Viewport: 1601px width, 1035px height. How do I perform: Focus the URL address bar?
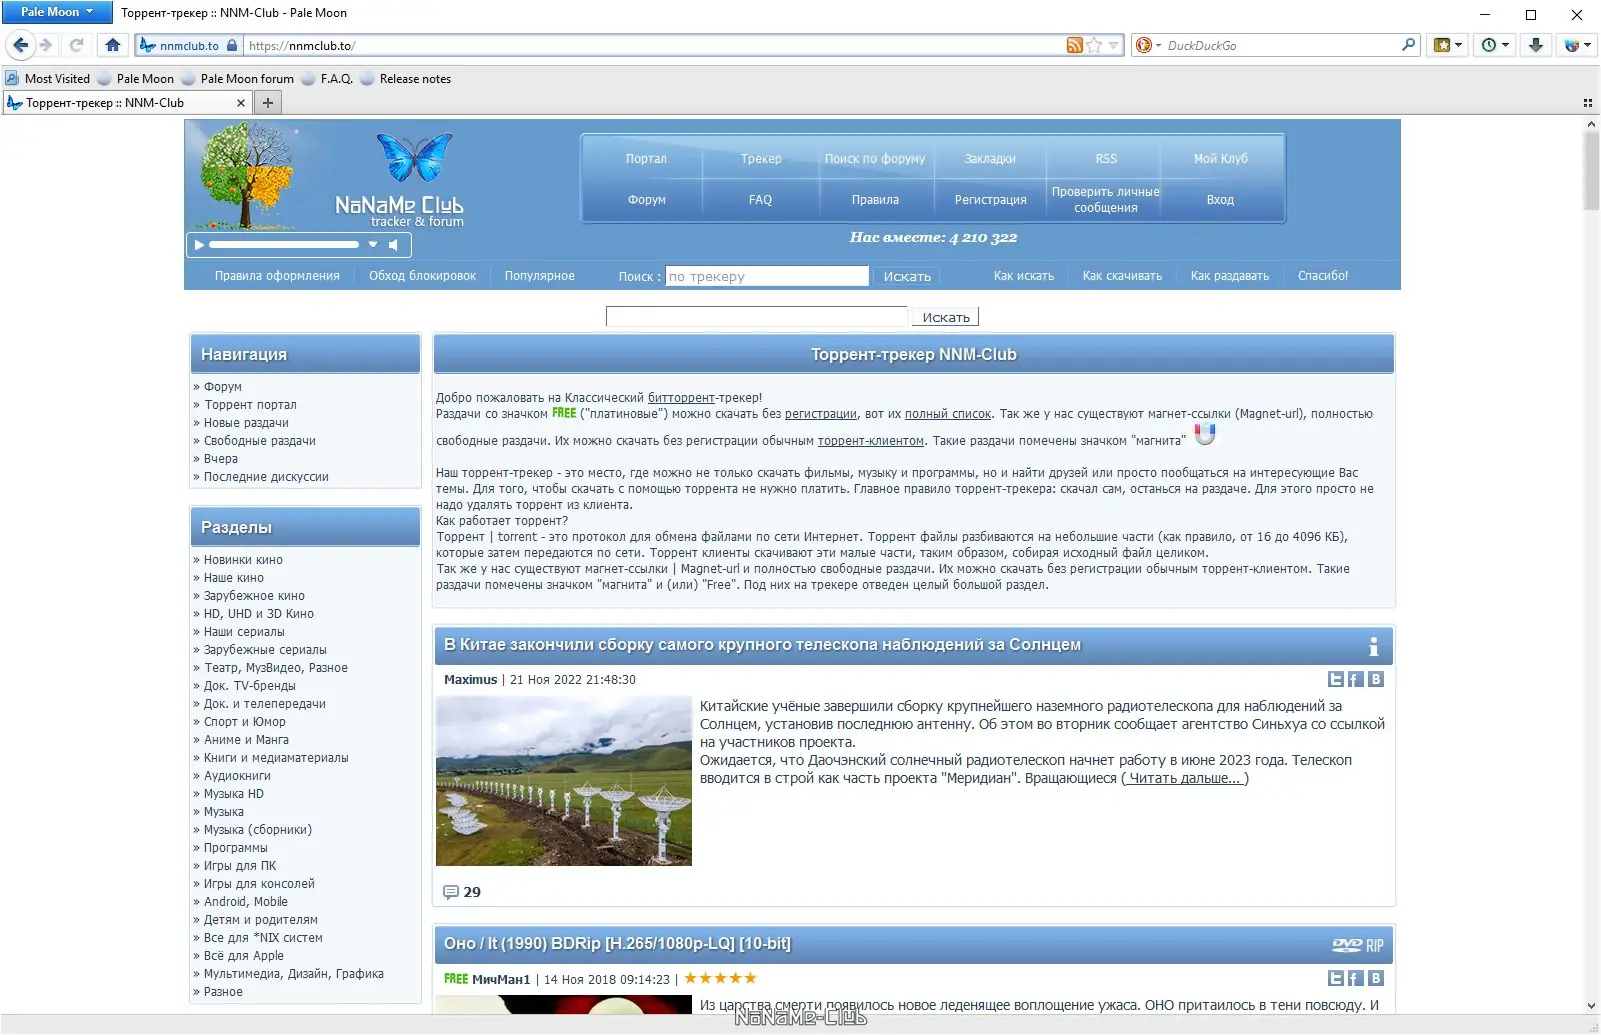coord(654,45)
